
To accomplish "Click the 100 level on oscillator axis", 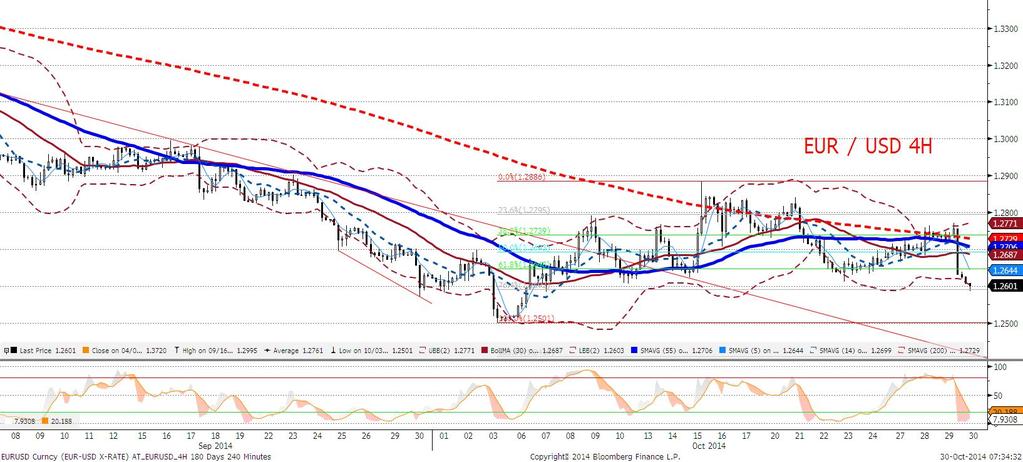I will point(998,367).
